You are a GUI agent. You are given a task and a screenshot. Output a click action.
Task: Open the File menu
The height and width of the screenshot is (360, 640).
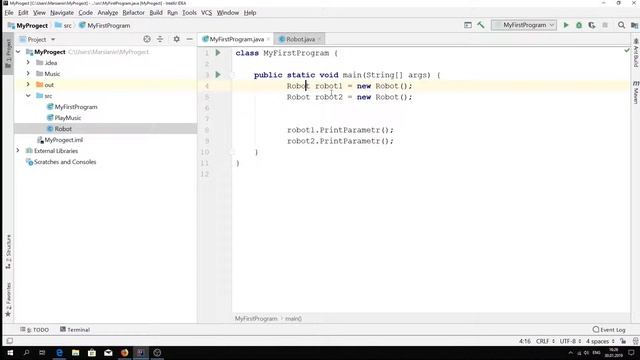pos(9,13)
